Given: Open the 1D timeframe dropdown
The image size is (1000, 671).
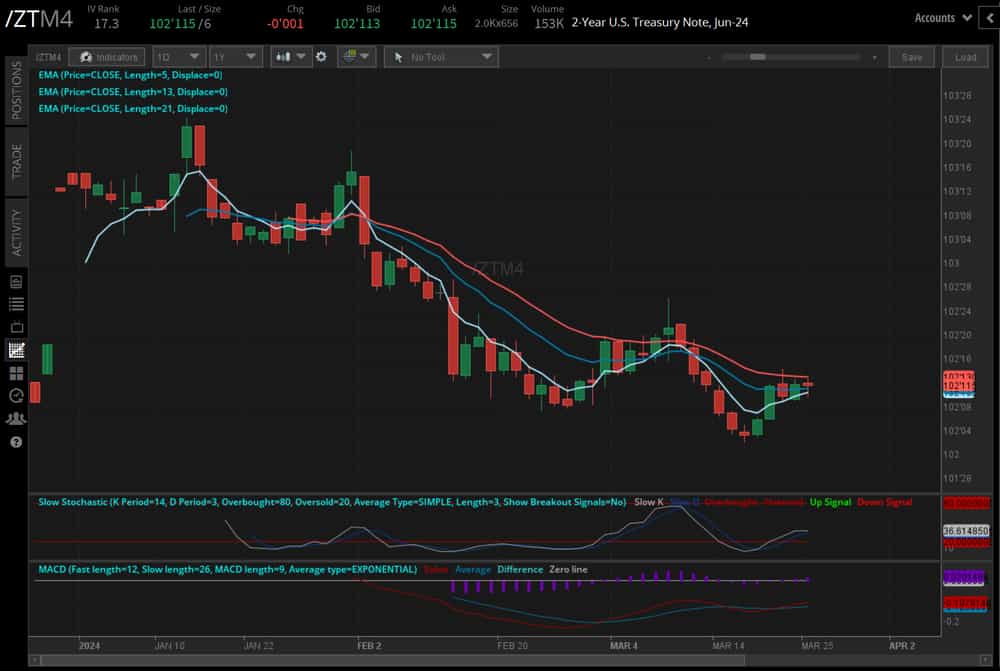Looking at the screenshot, I should [x=178, y=57].
